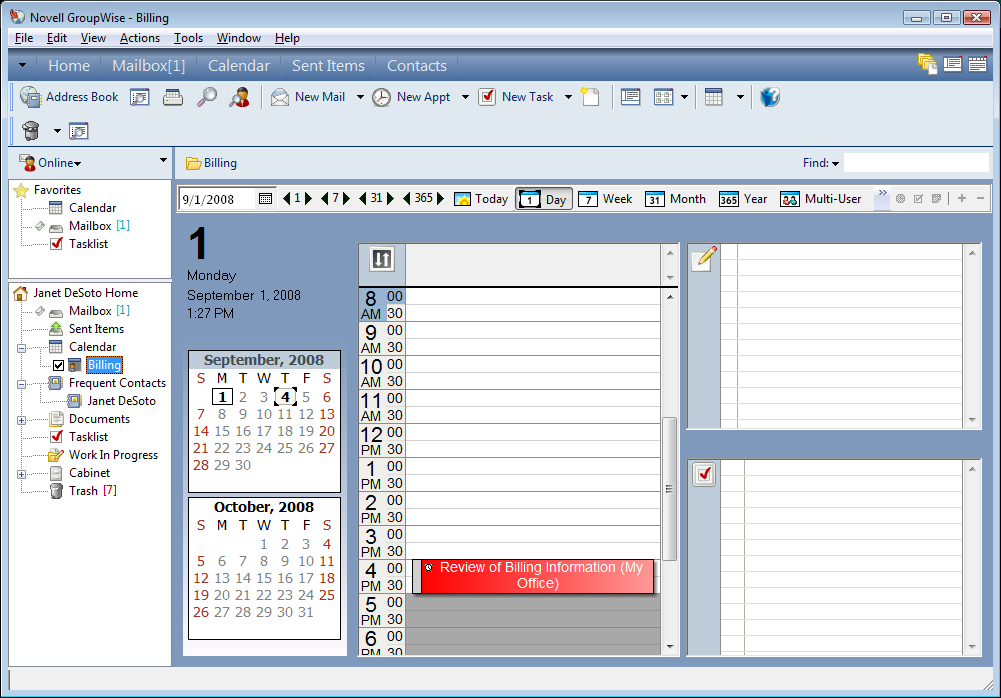Viewport: 1001px width, 698px height.
Task: Click the New Mail envelope button
Action: click(x=308, y=97)
